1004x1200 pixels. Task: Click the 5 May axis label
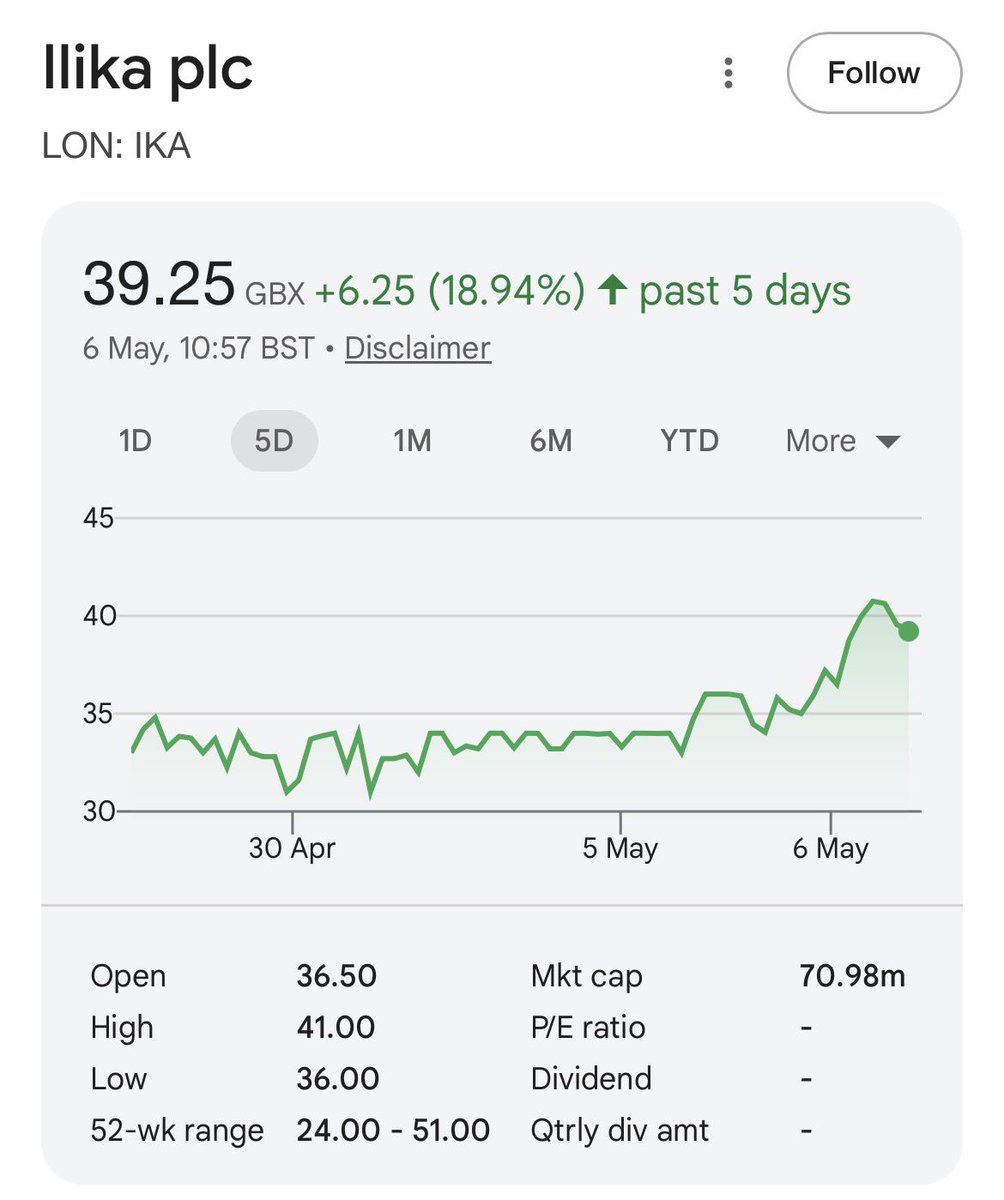click(x=620, y=849)
